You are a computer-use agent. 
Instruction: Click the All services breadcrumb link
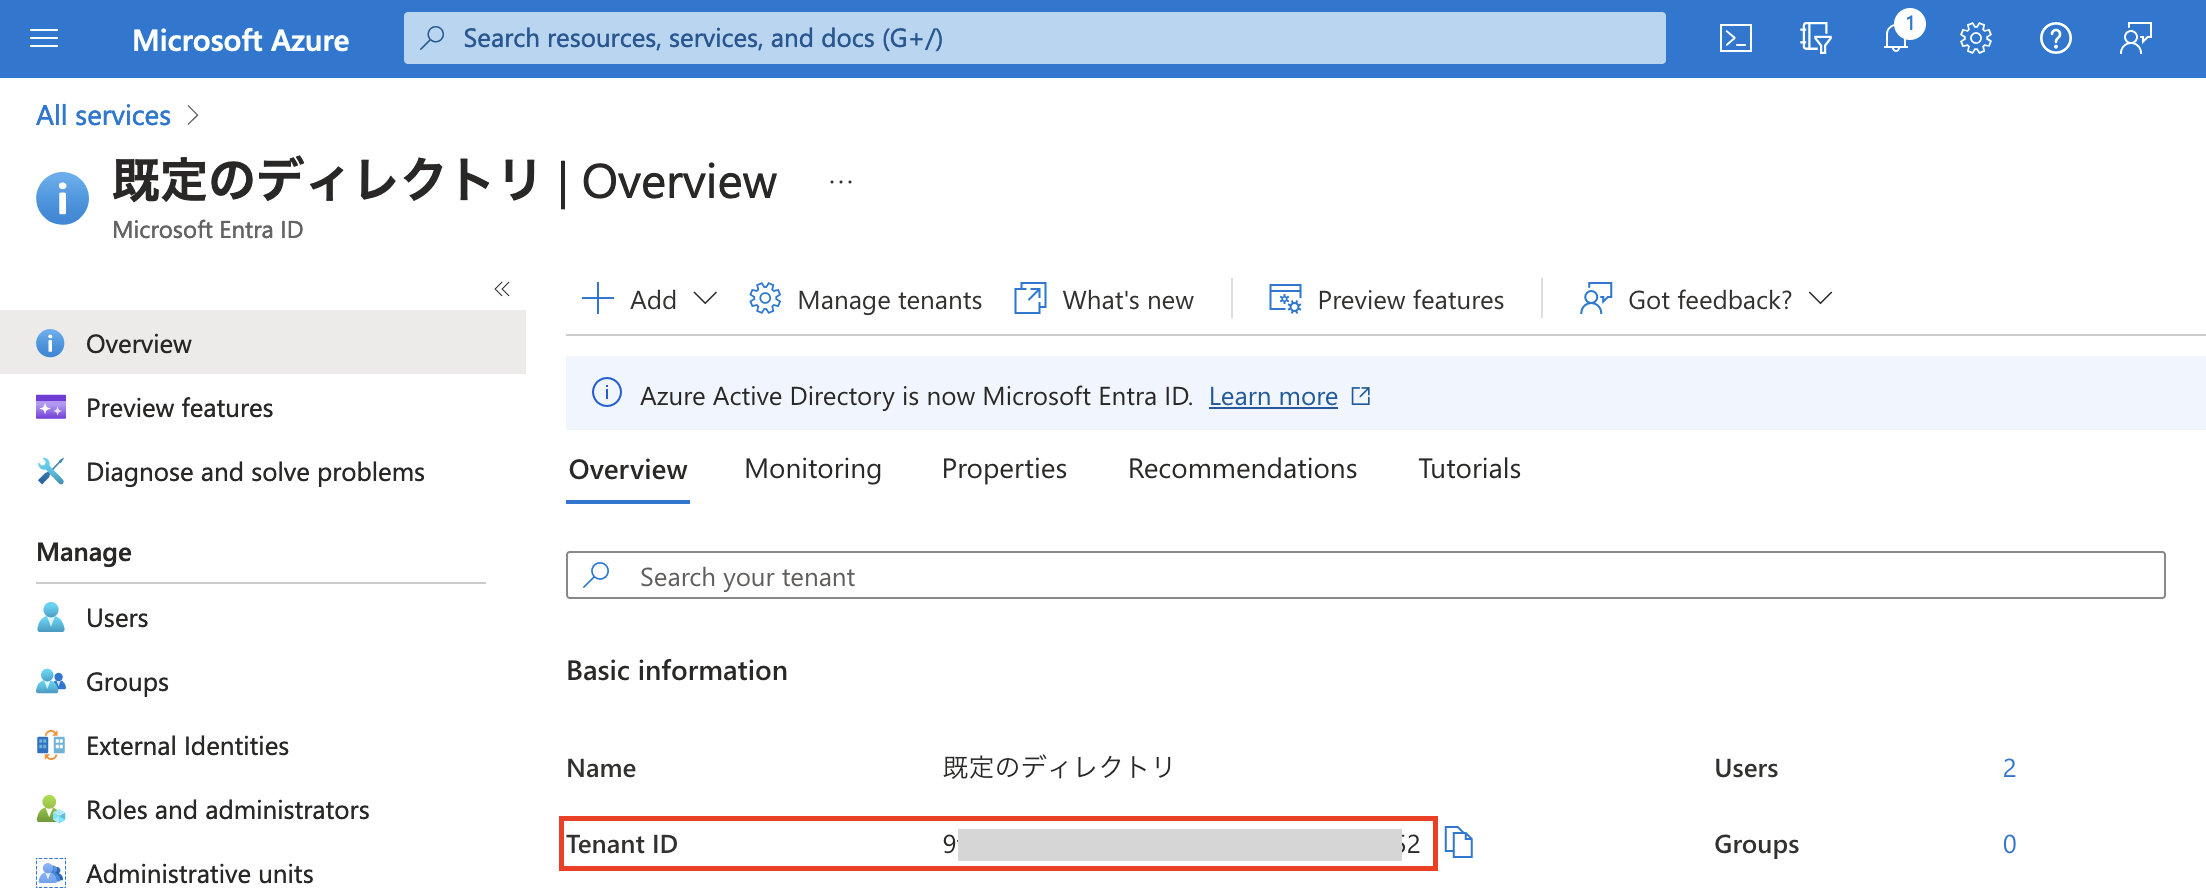click(x=103, y=116)
